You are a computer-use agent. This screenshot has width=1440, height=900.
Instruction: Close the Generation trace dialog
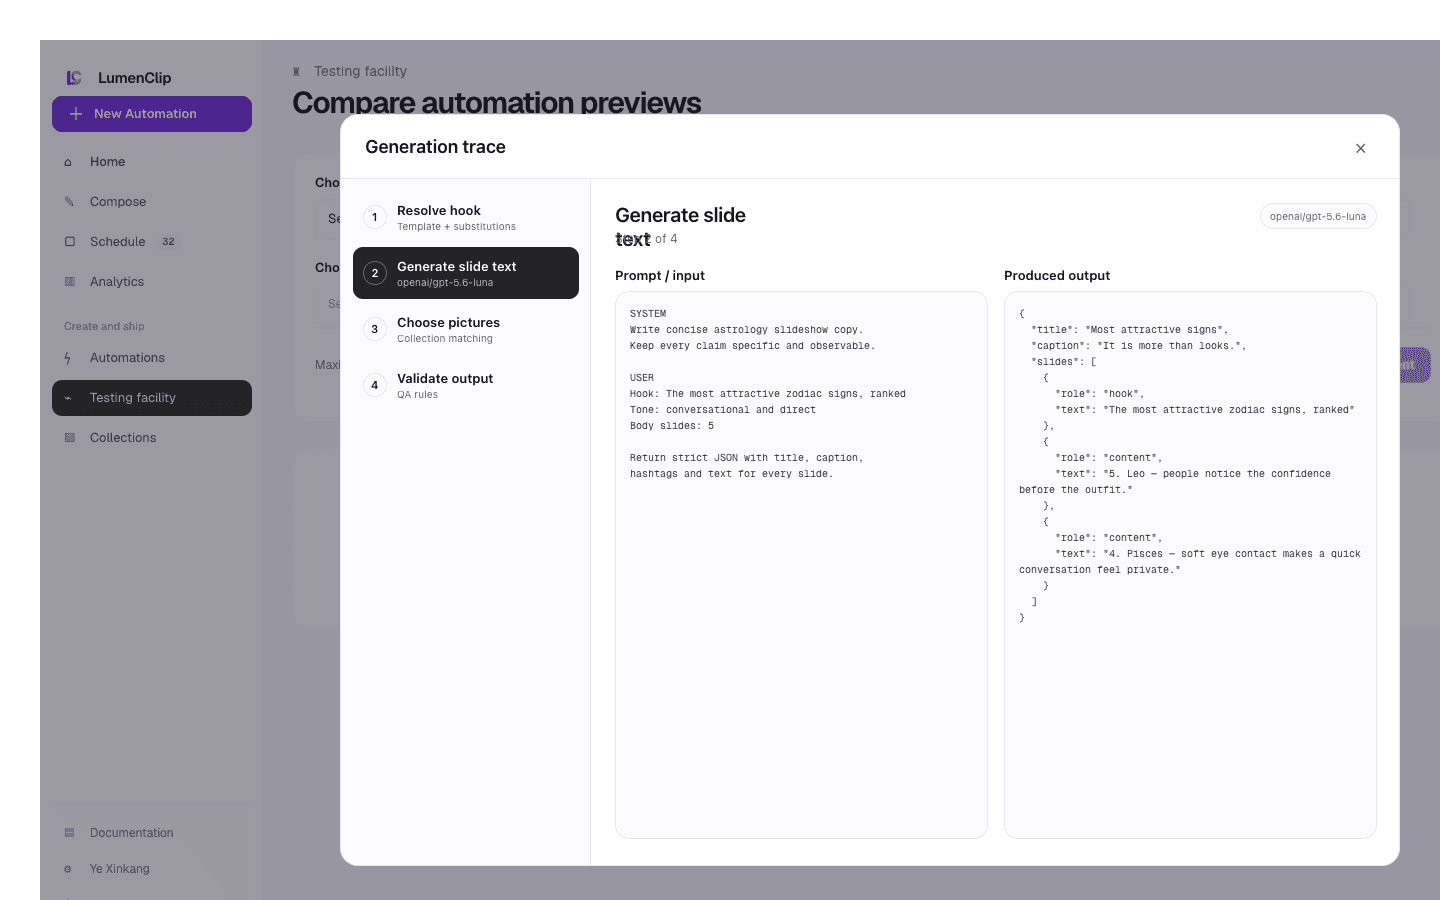1360,148
